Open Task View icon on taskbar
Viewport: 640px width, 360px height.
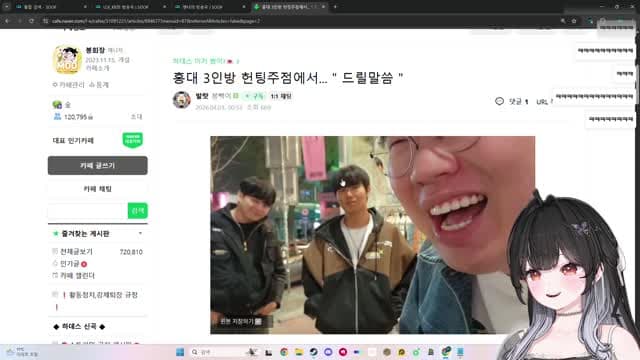click(268, 352)
